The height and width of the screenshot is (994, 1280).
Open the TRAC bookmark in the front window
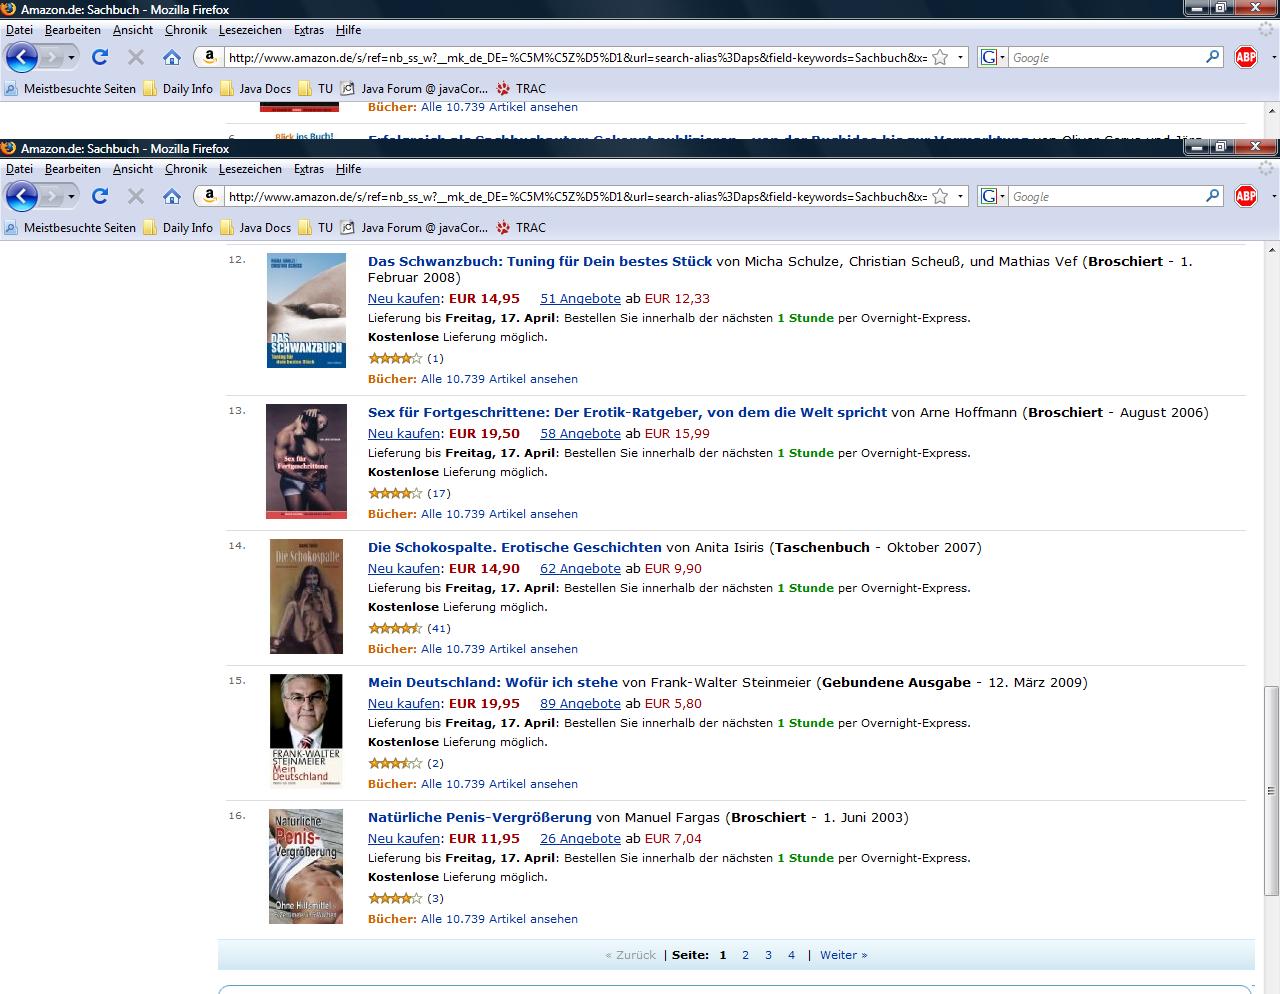[521, 228]
